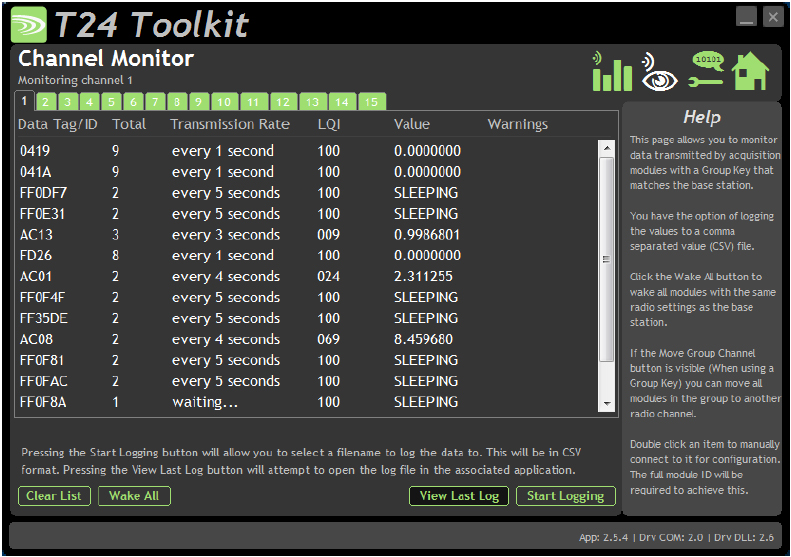The image size is (791, 557).
Task: Select the row with ID AC13
Action: [x=307, y=235]
